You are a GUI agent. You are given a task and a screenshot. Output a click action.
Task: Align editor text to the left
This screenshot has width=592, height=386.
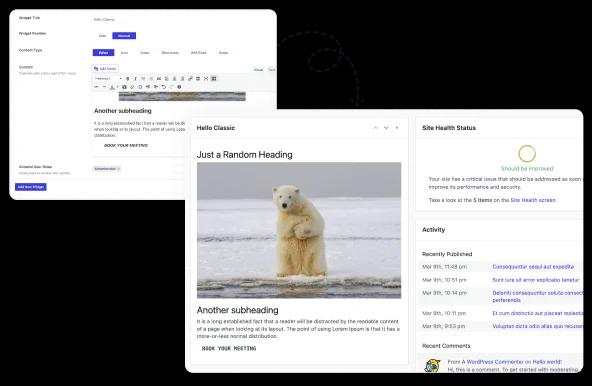(x=166, y=79)
